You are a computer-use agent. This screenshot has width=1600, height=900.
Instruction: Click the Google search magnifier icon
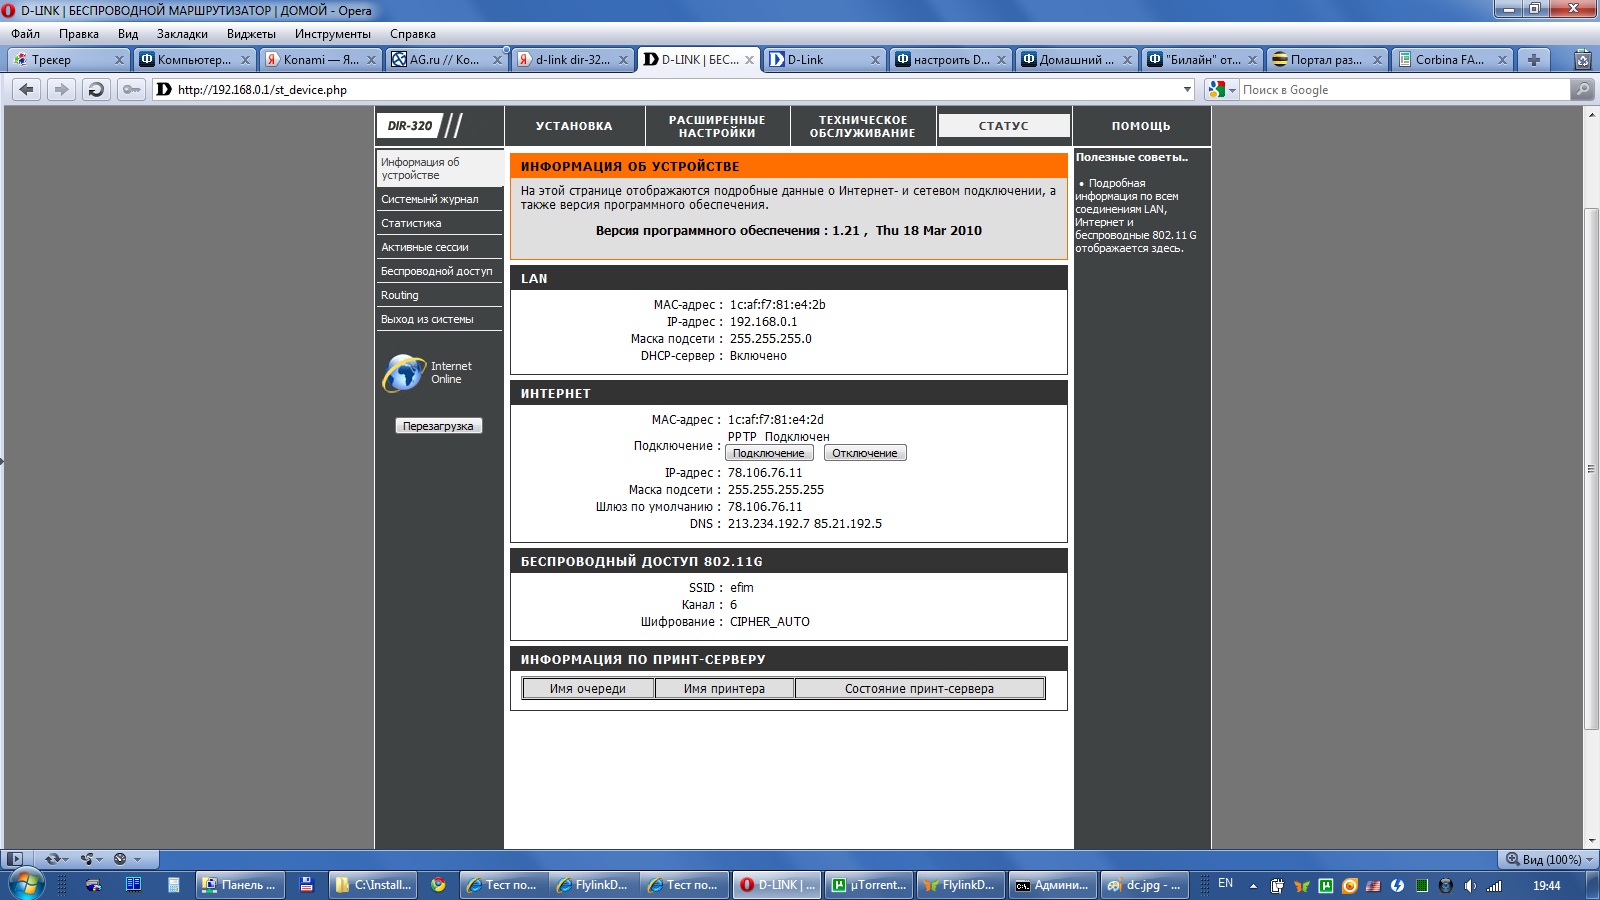coord(1582,90)
